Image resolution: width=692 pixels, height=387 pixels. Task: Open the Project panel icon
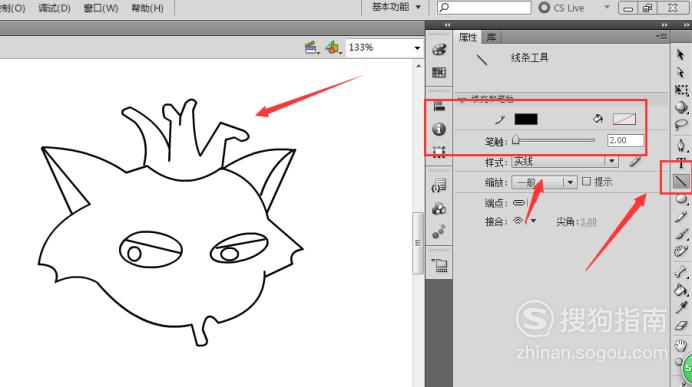440,265
